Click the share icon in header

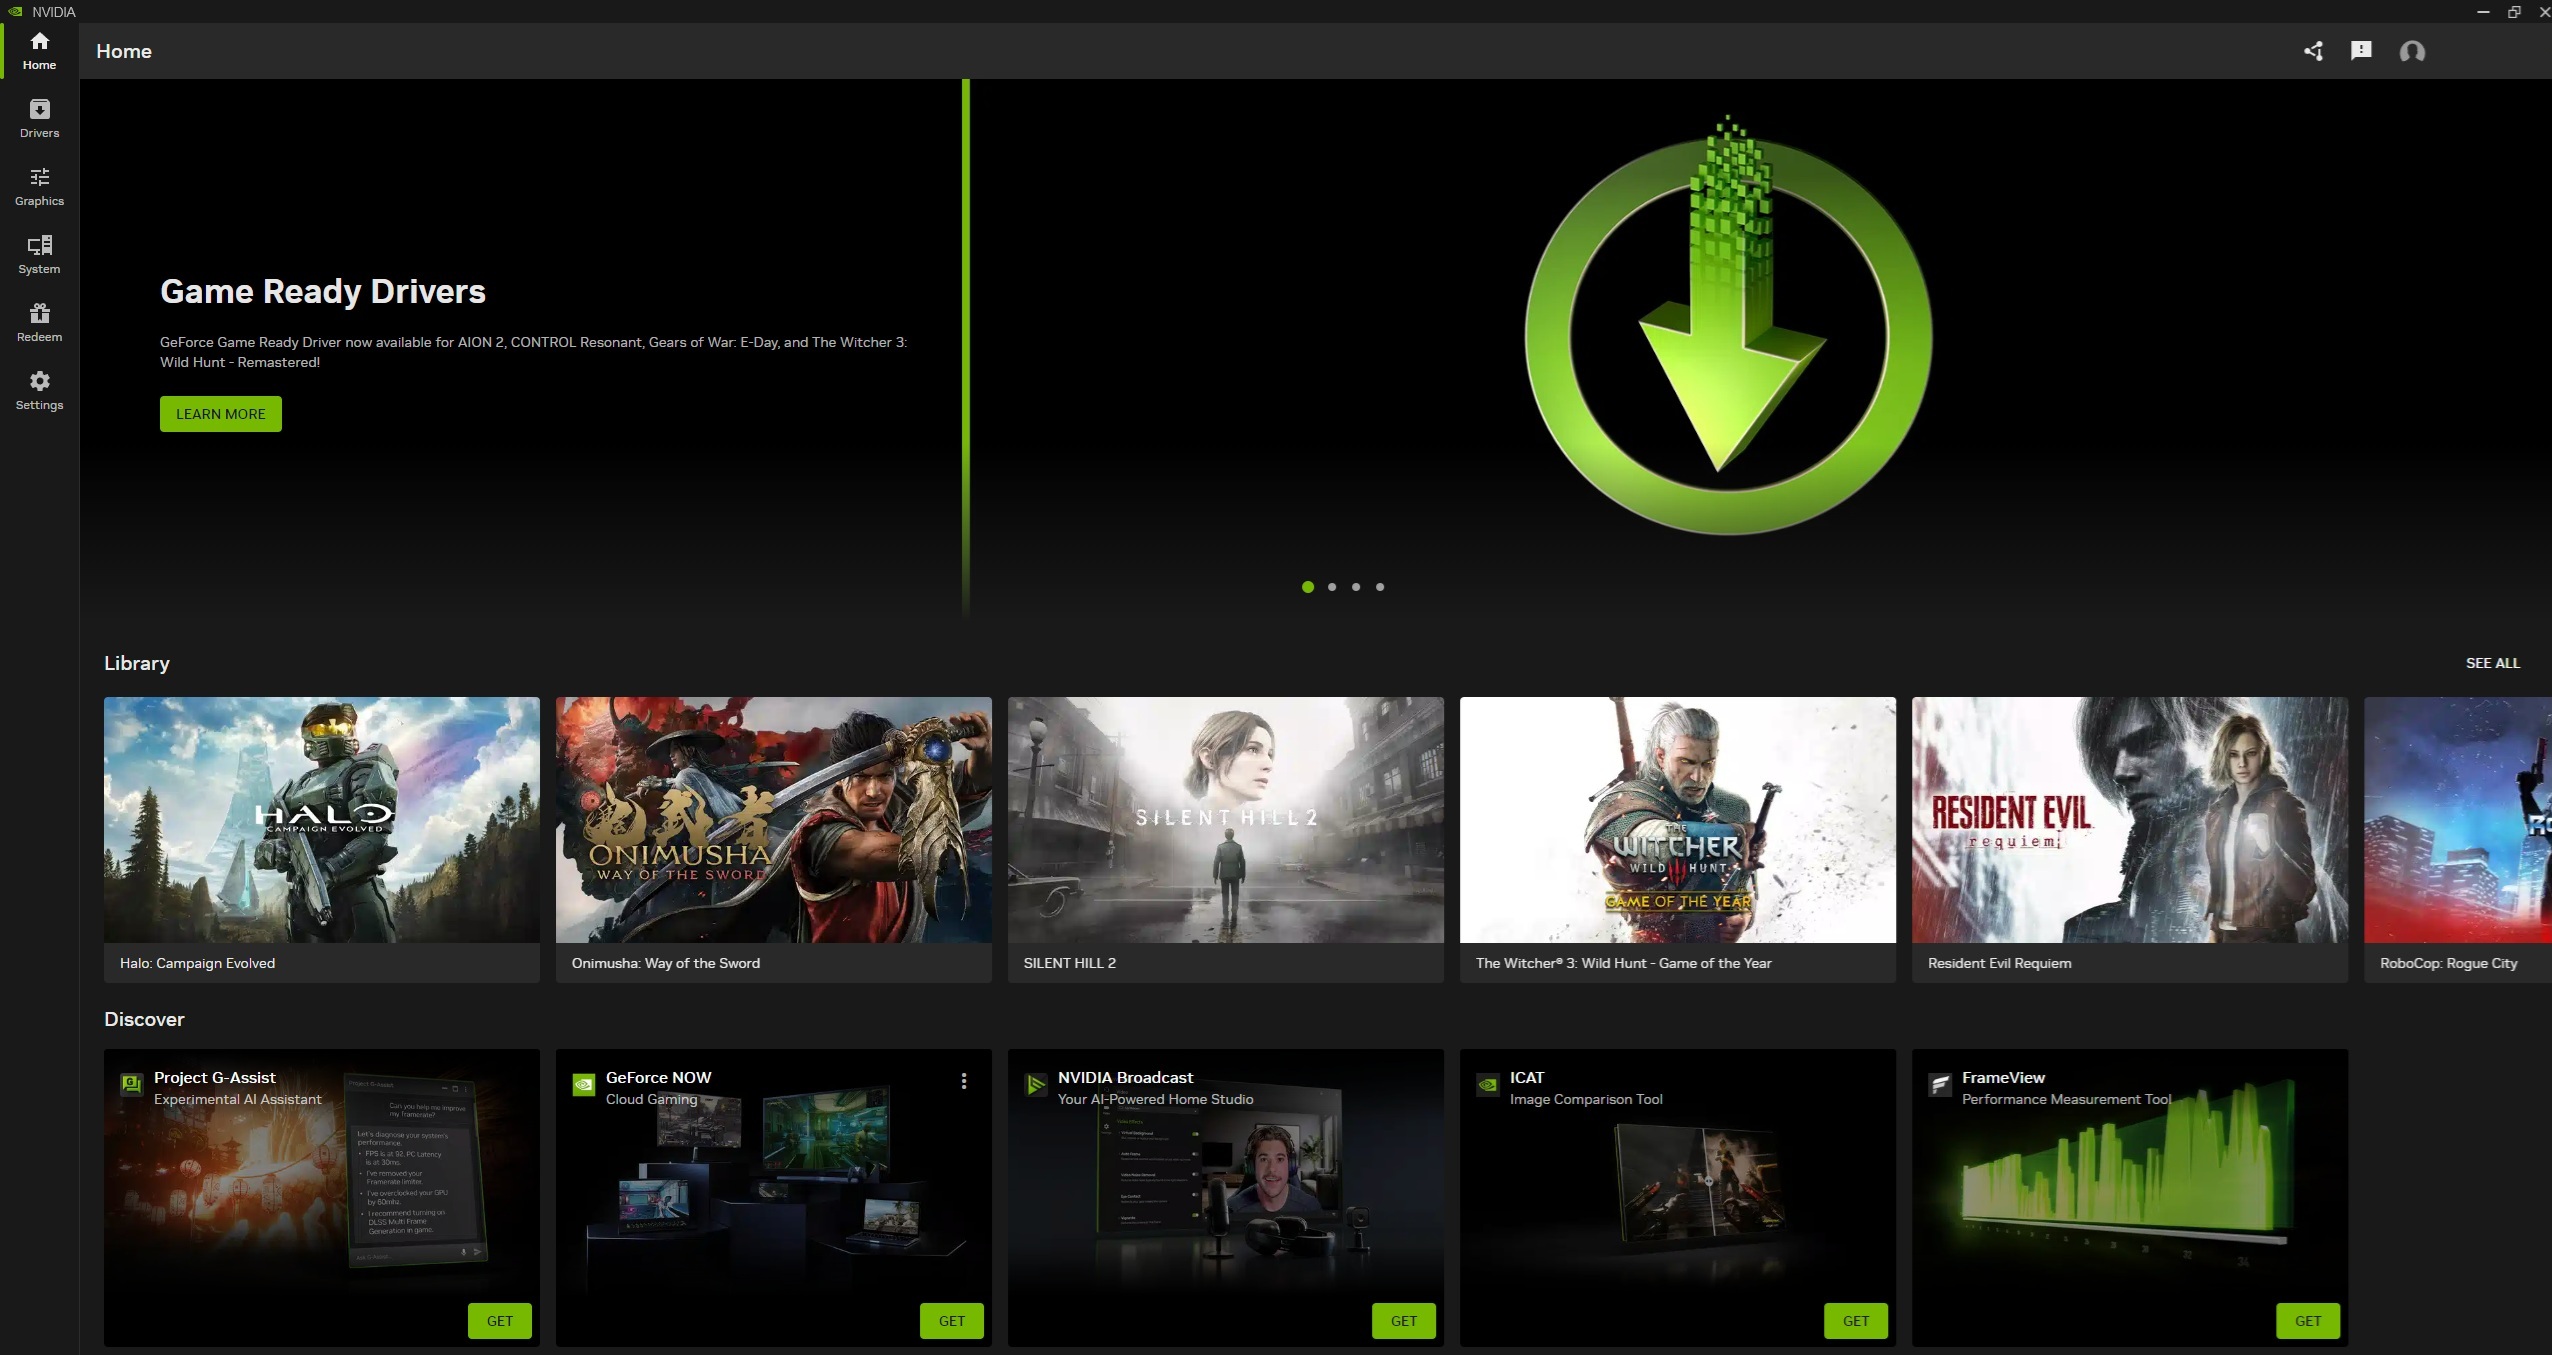(2313, 51)
